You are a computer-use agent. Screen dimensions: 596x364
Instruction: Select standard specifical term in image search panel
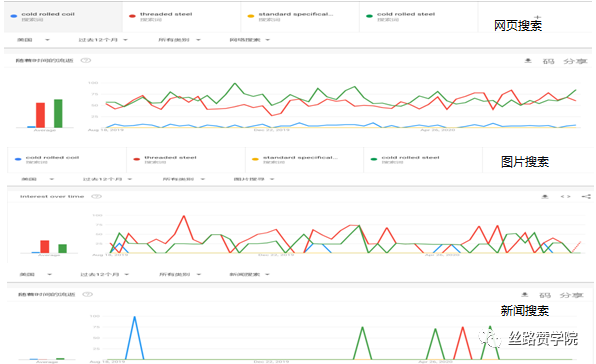[x=304, y=160]
